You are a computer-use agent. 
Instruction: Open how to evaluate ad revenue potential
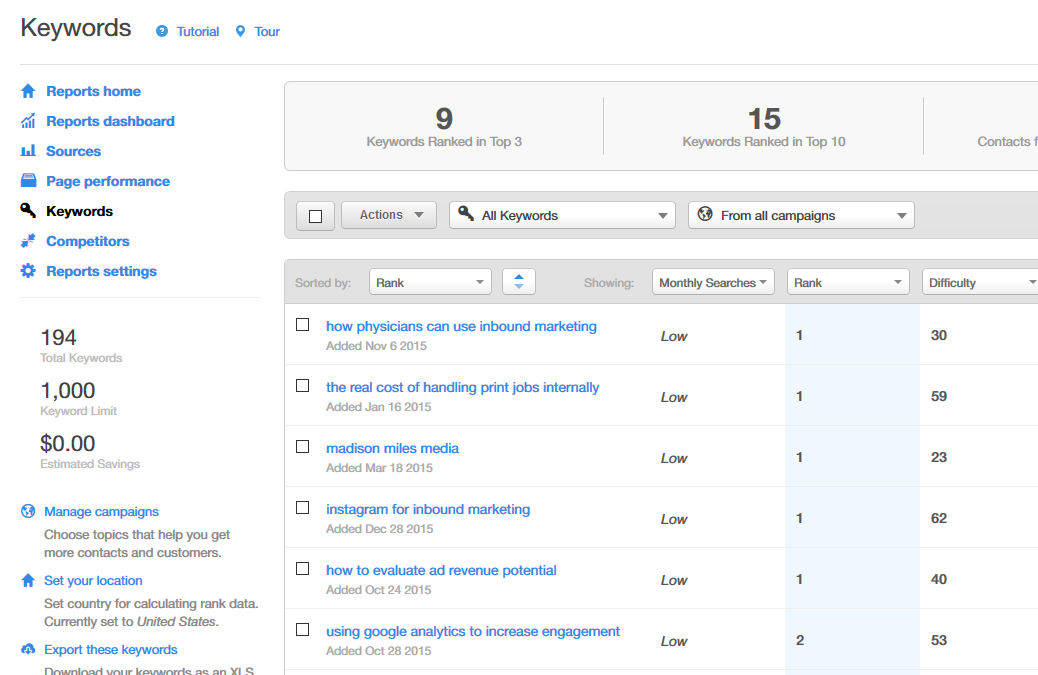pos(442,570)
